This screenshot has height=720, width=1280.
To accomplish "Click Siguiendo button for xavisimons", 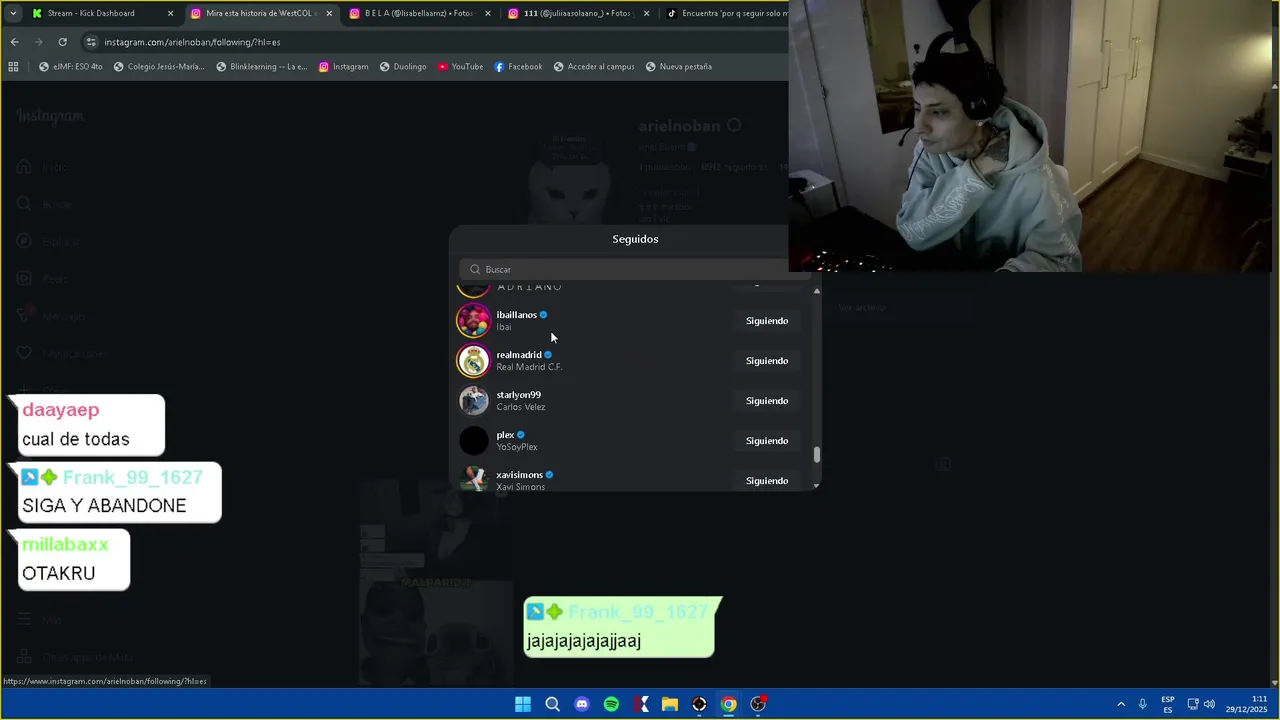I will click(767, 481).
